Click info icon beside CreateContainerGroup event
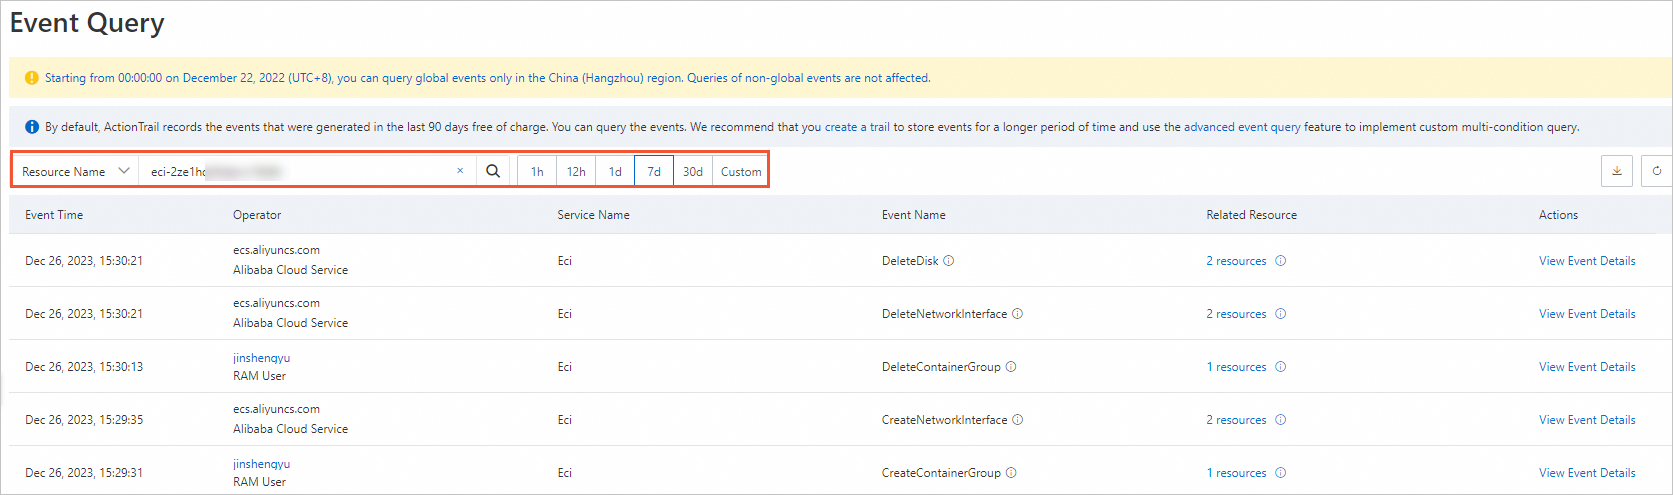1673x495 pixels. coord(1011,473)
